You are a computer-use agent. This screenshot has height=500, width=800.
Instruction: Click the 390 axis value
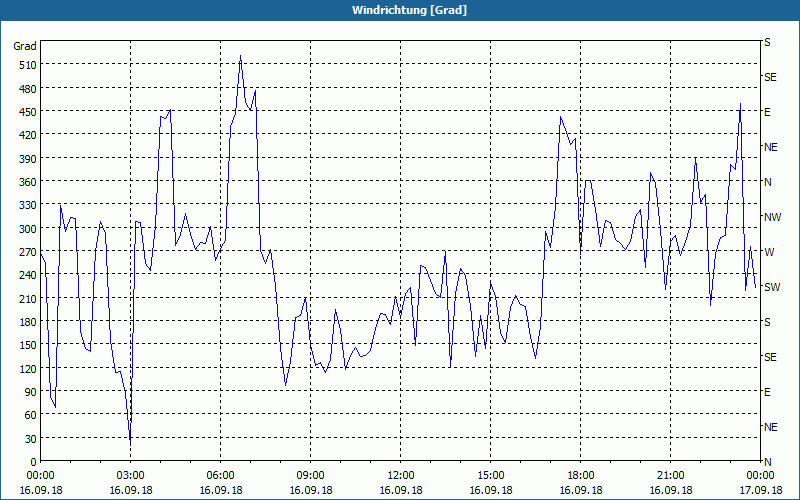pos(29,158)
